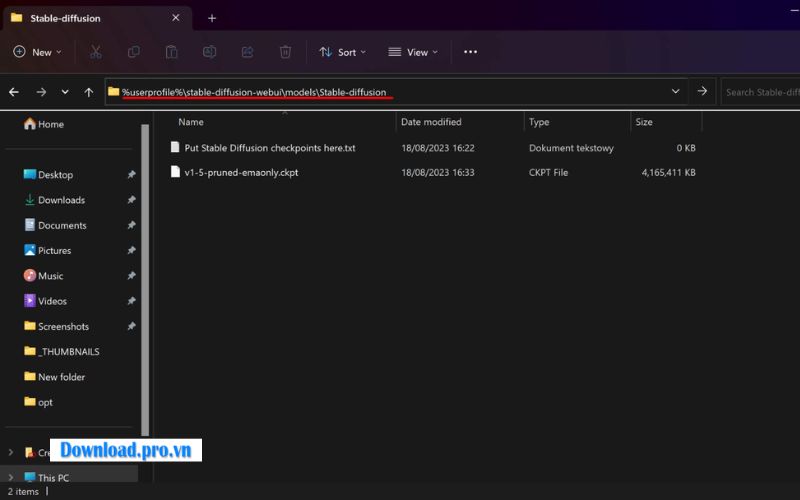Viewport: 800px width, 500px height.
Task: Open Downloads in the sidebar
Action: [54, 200]
